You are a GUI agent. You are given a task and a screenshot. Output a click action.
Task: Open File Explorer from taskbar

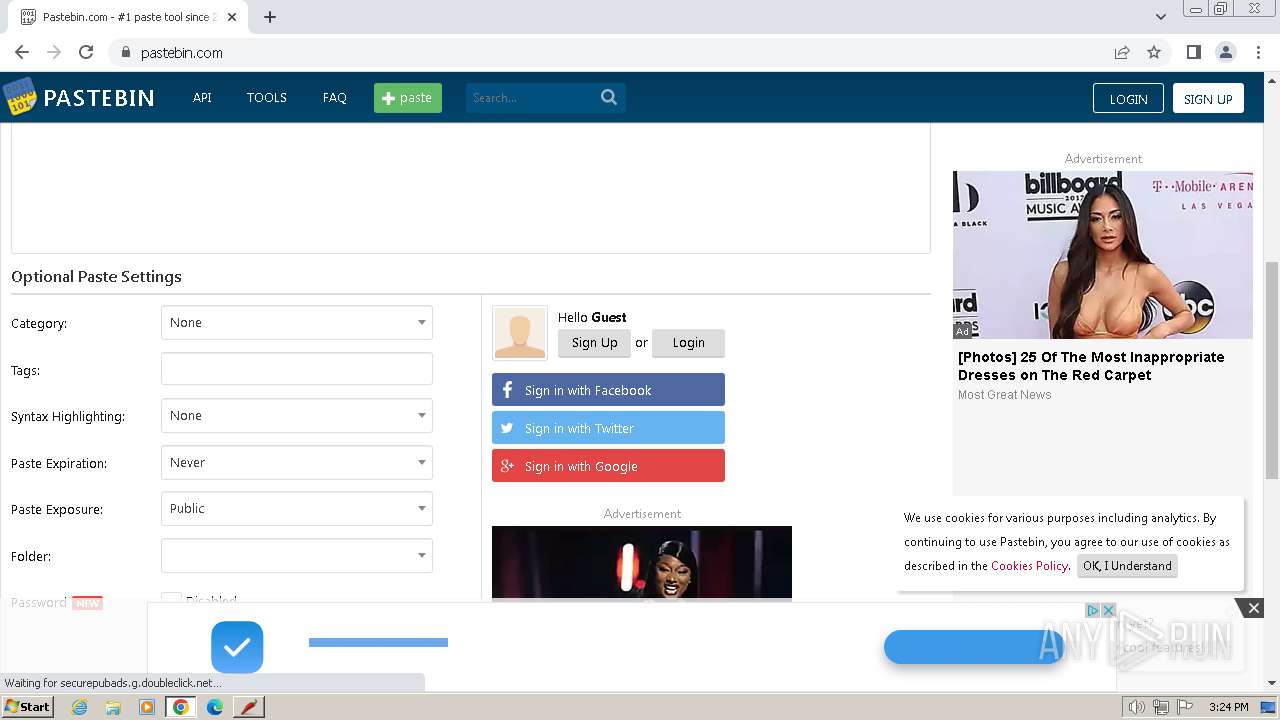coord(113,707)
